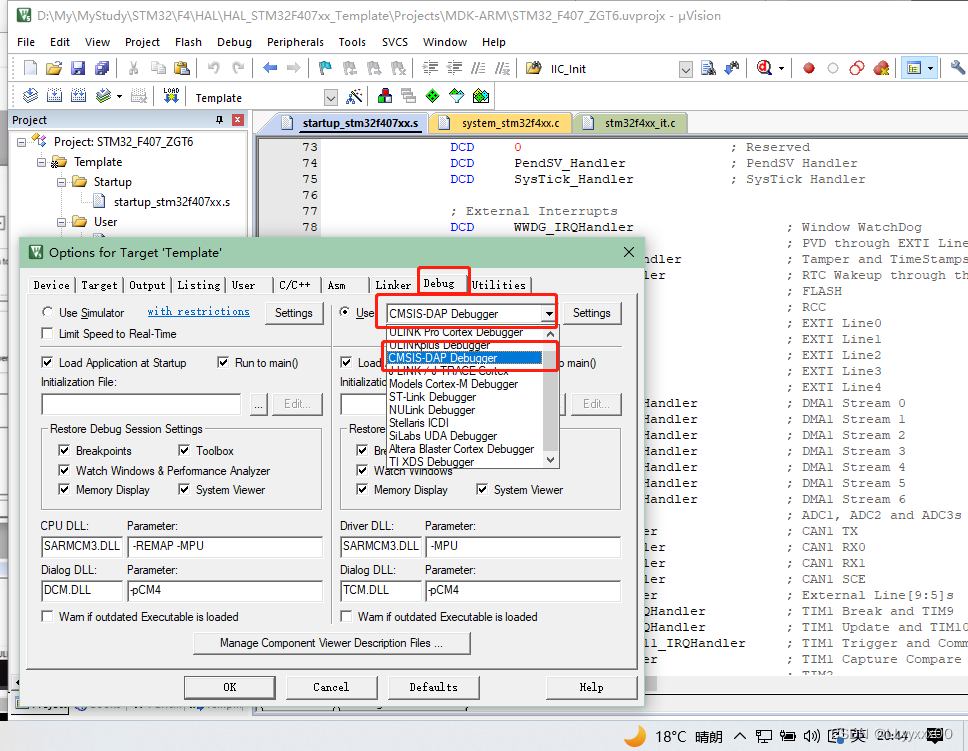The height and width of the screenshot is (751, 968).
Task: Expand the batch build dropdown arrow
Action: pyautogui.click(x=119, y=96)
